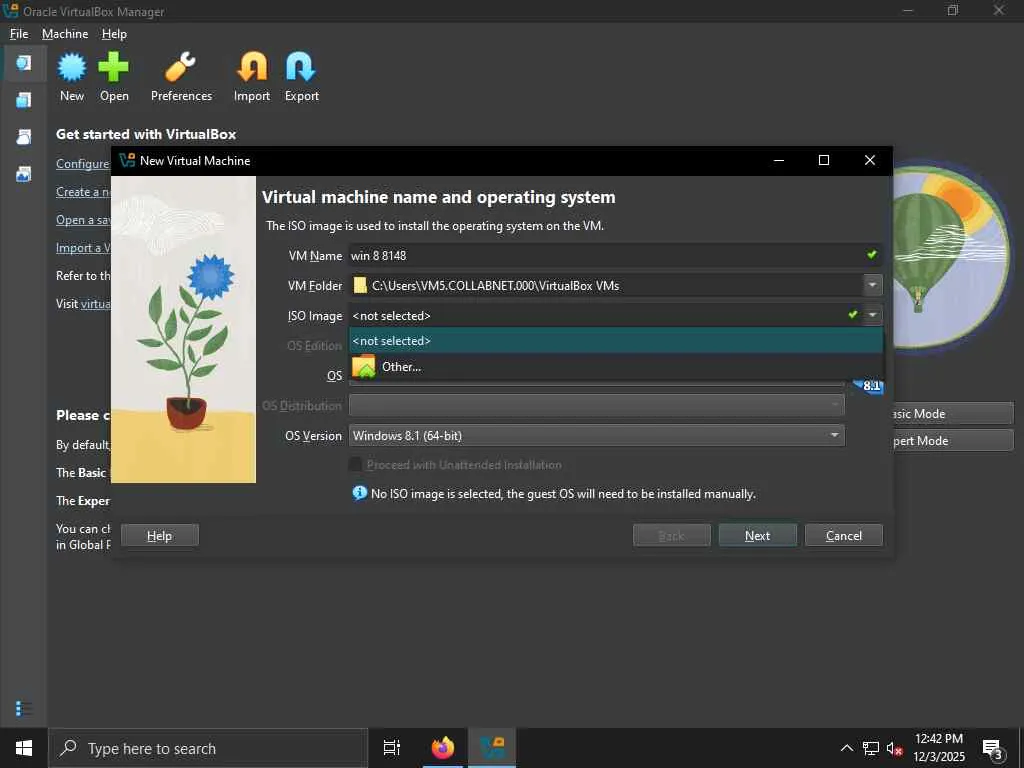Close the New Virtual Machine dialog
This screenshot has height=768, width=1024.
tap(869, 161)
